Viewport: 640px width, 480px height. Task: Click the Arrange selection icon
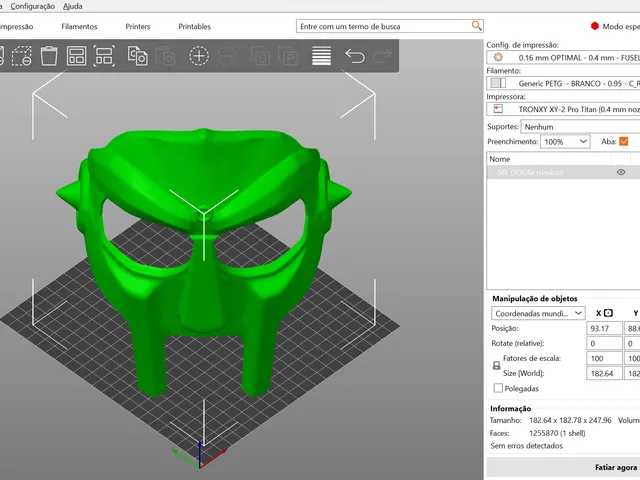[x=104, y=56]
